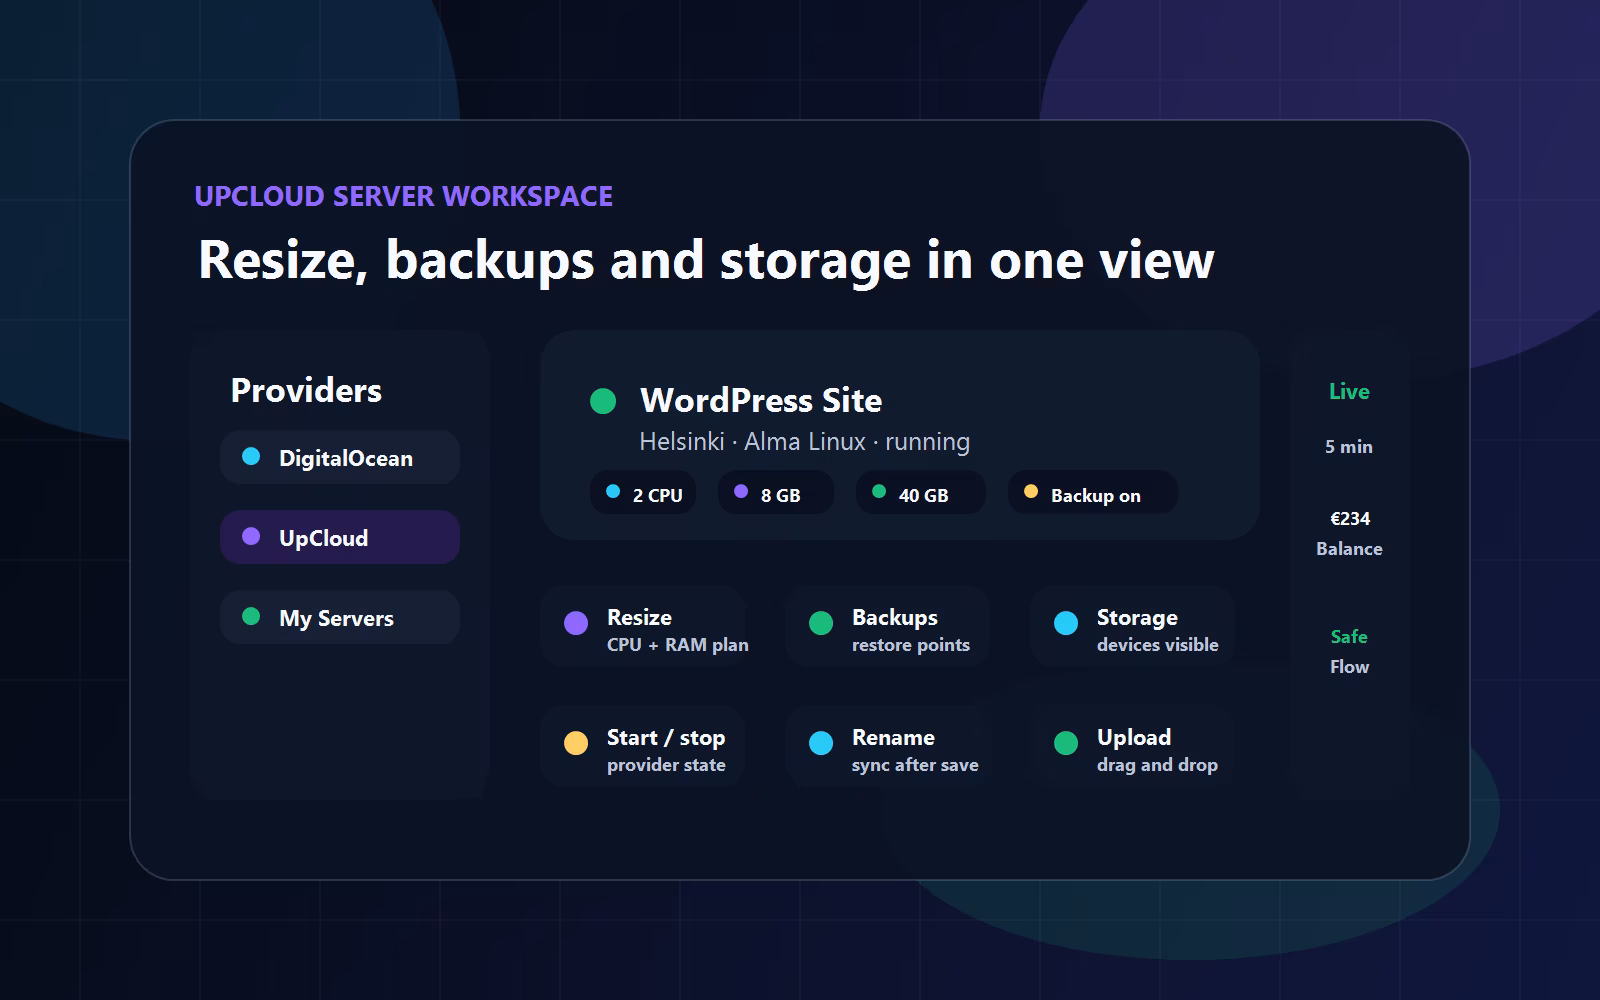Image resolution: width=1600 pixels, height=1000 pixels.
Task: Click the Resize, backups and storage headline
Action: 706,260
